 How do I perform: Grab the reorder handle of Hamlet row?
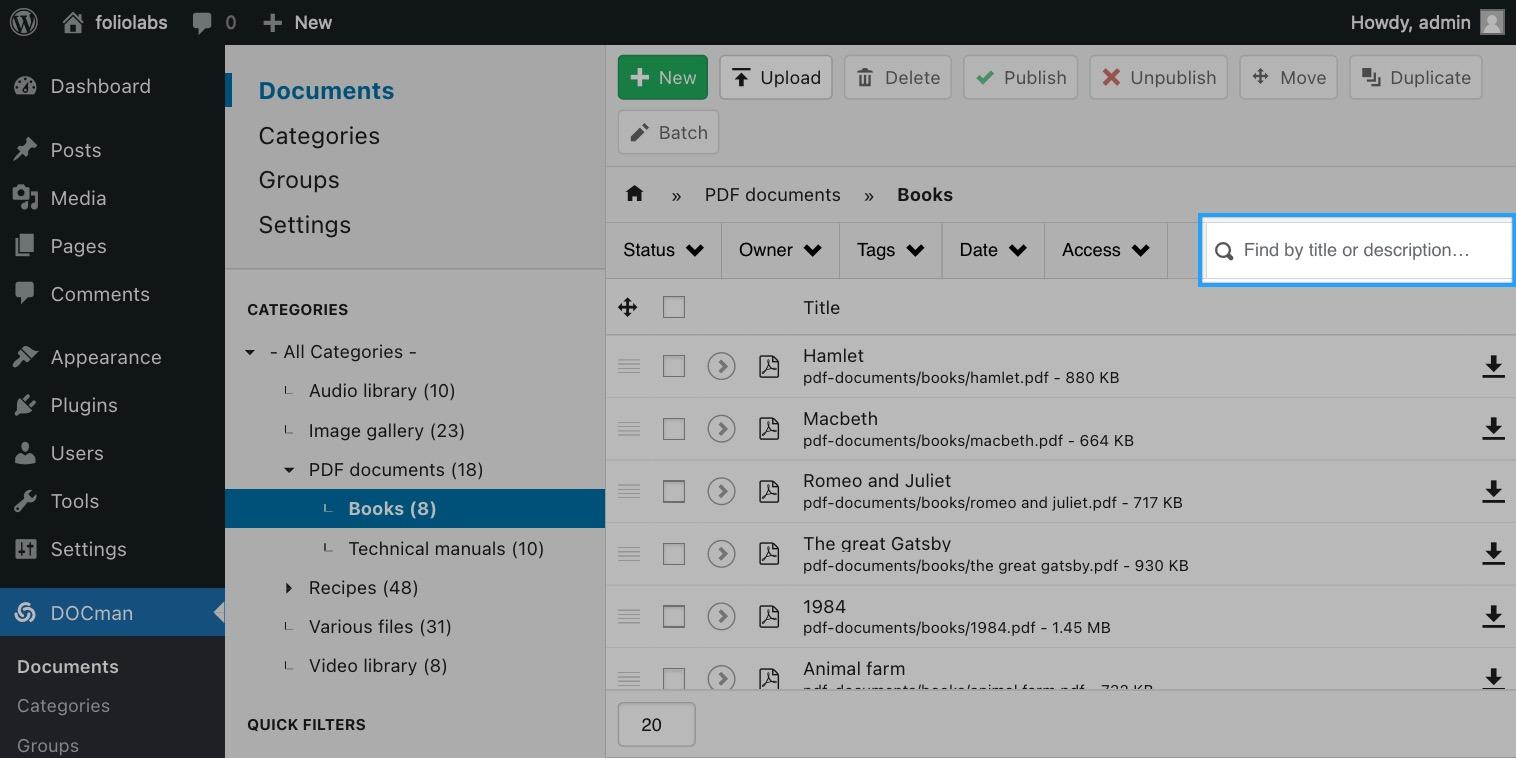pyautogui.click(x=629, y=366)
